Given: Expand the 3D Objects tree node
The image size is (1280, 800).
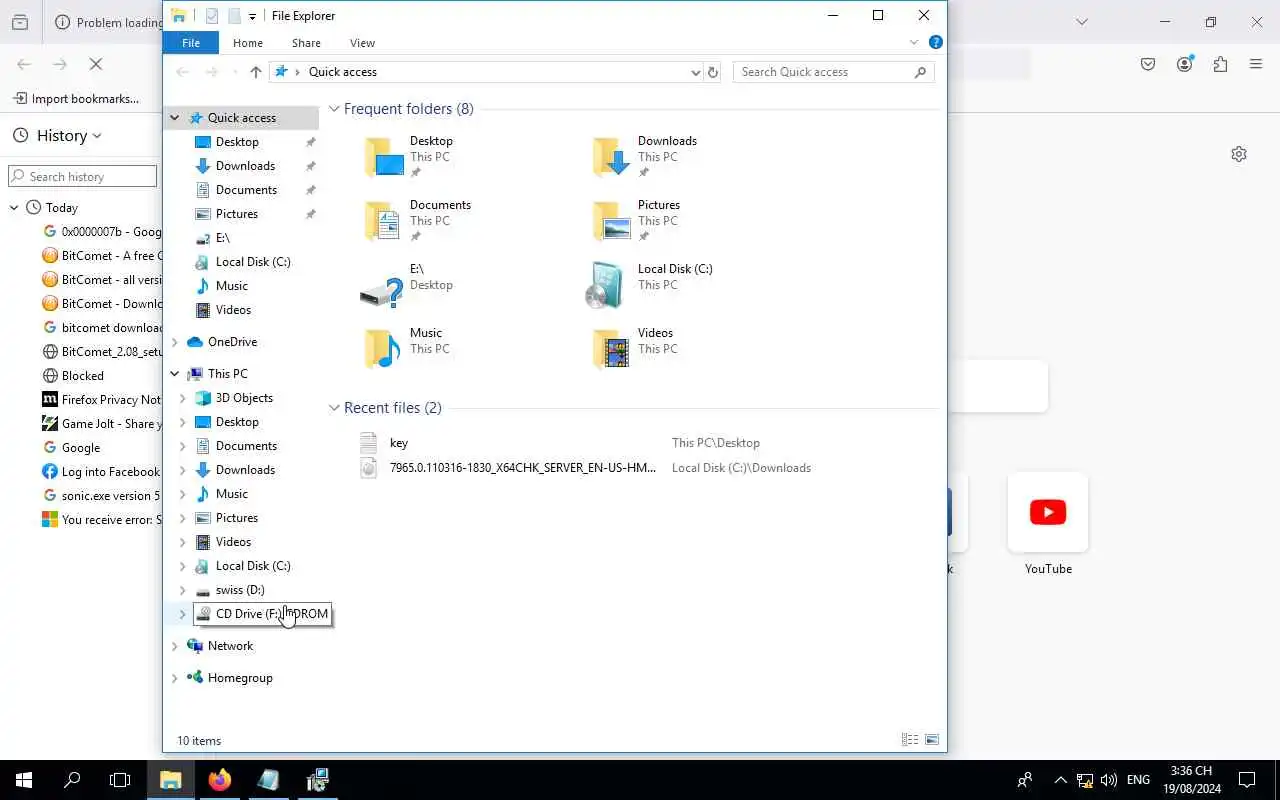Looking at the screenshot, I should coord(183,398).
